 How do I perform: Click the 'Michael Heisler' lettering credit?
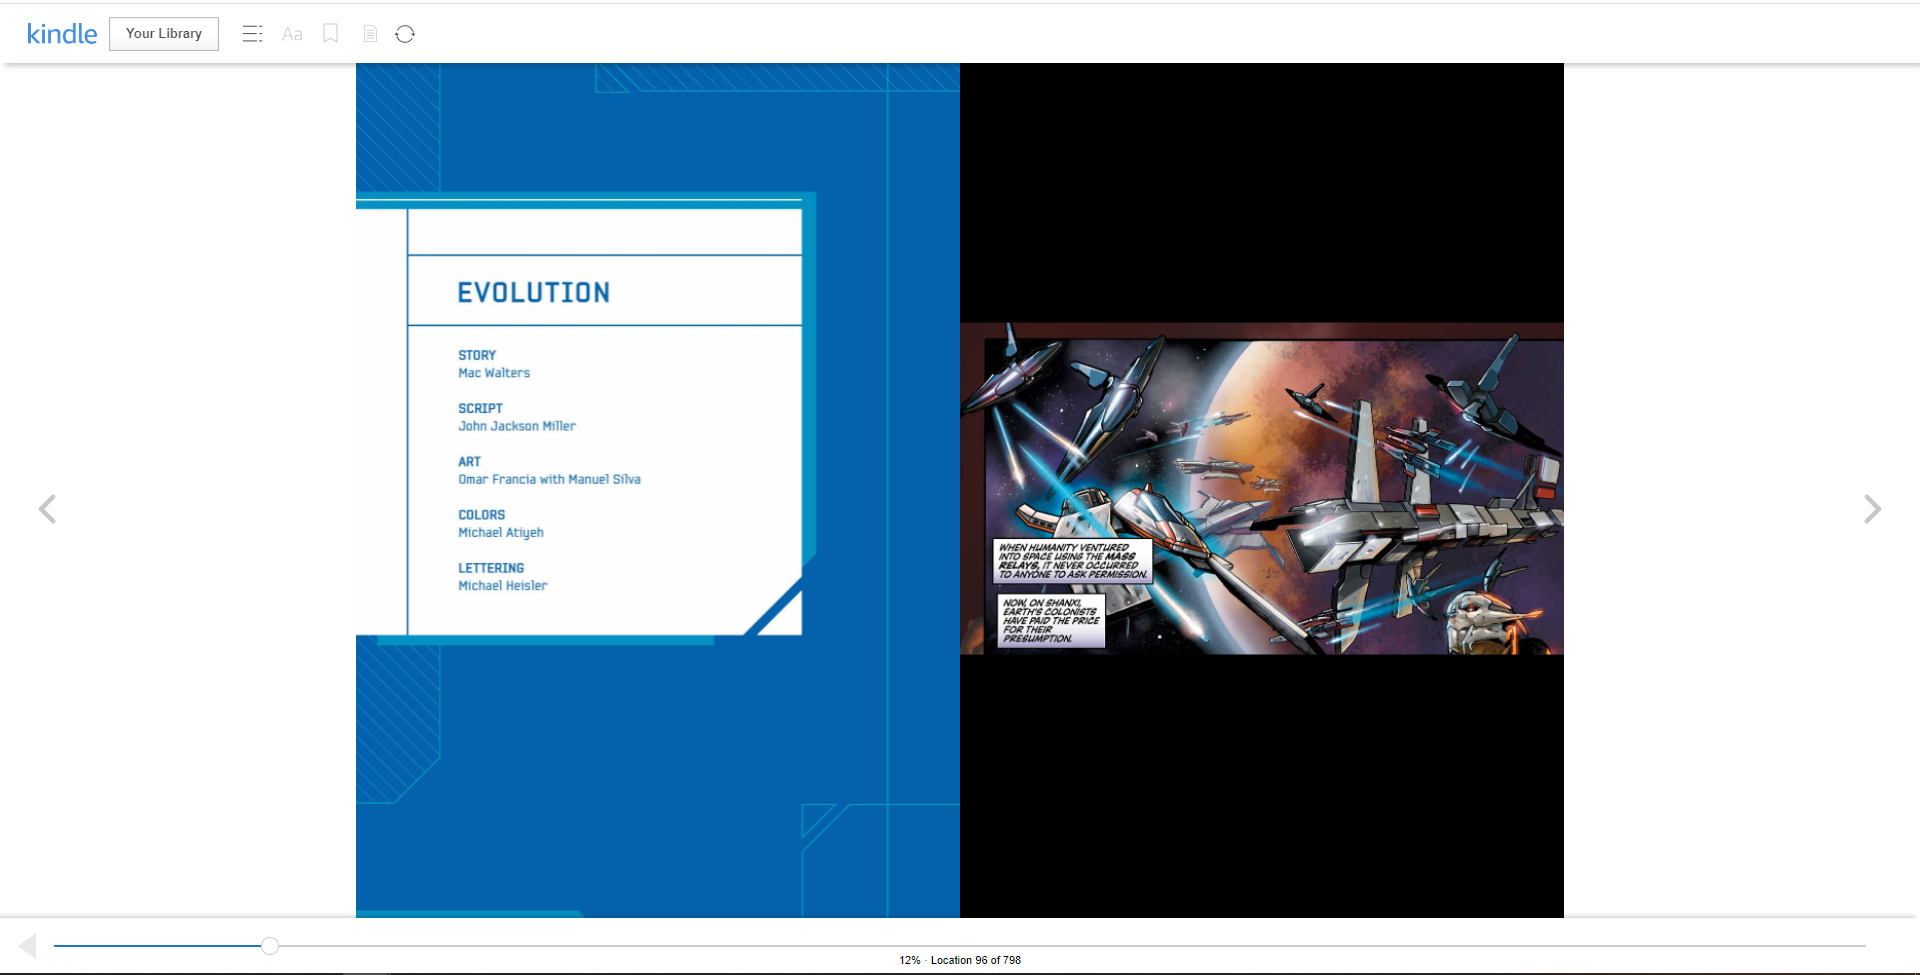tap(503, 586)
